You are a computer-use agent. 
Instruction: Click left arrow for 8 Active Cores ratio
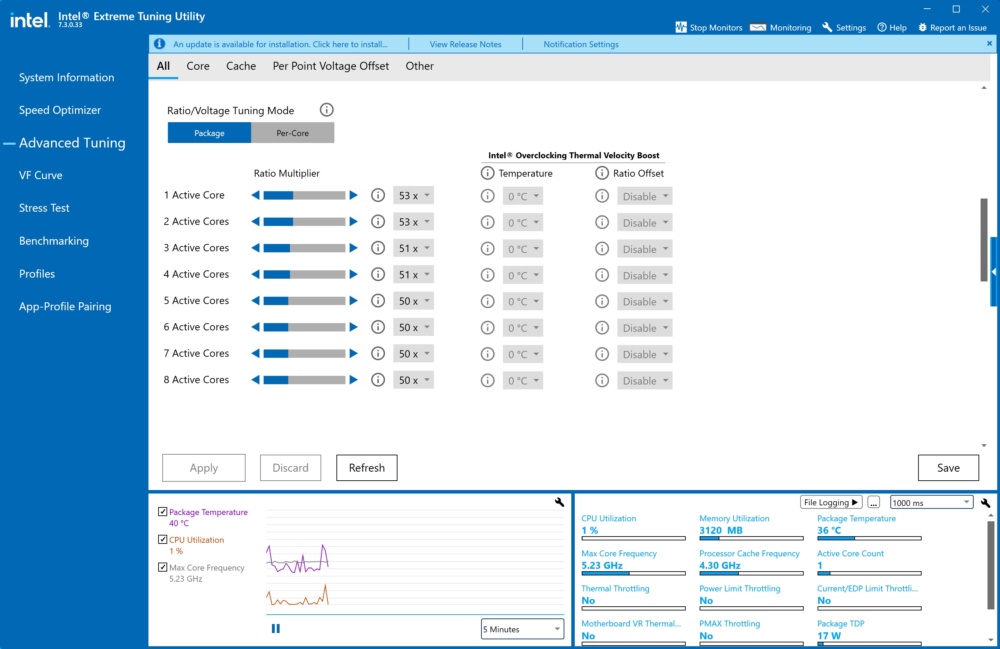[255, 379]
